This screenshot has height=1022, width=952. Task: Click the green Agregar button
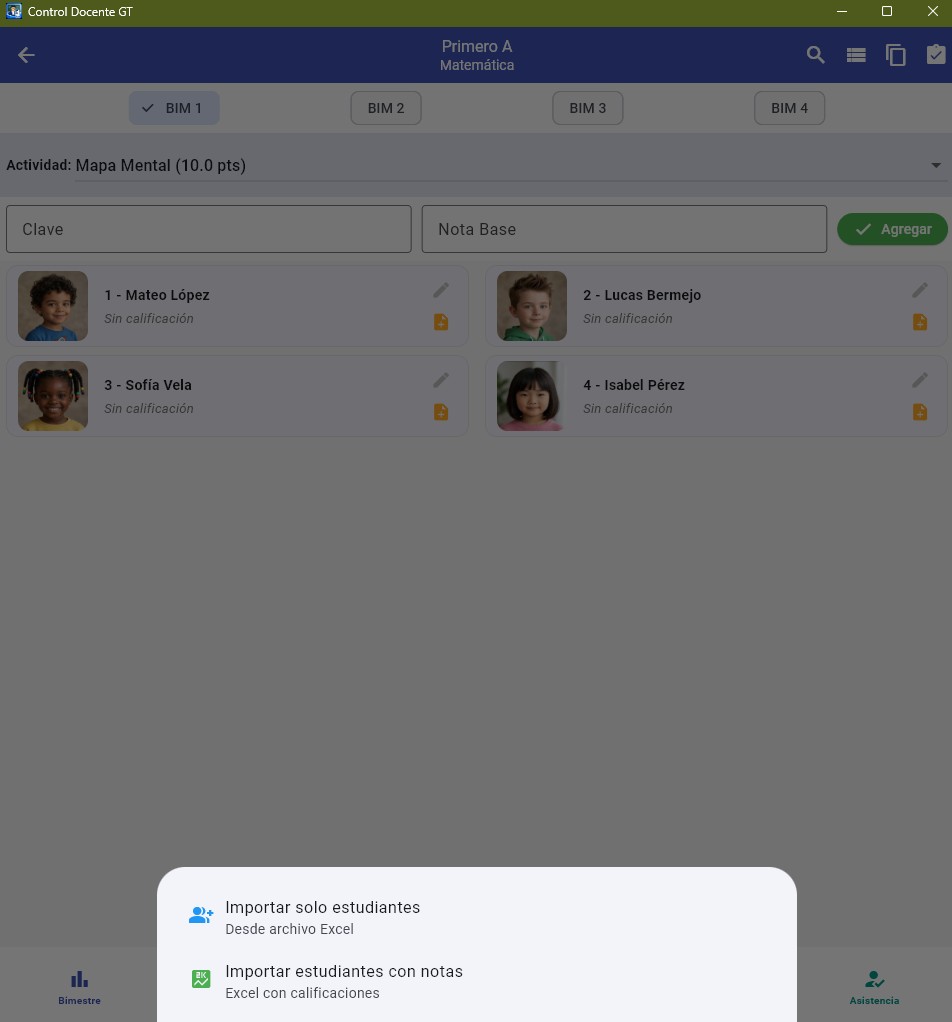892,229
